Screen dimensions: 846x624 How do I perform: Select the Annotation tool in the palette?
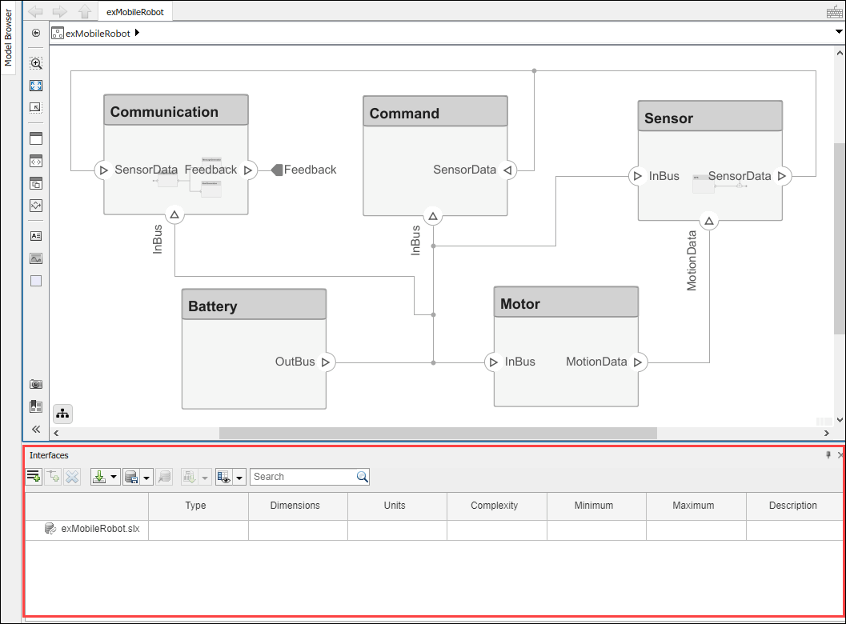[36, 236]
